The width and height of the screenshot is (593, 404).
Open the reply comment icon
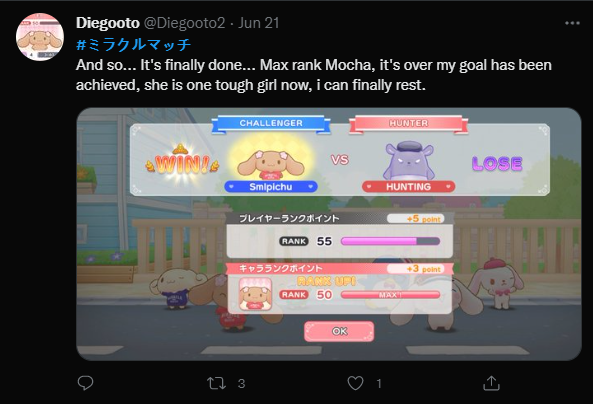(85, 383)
